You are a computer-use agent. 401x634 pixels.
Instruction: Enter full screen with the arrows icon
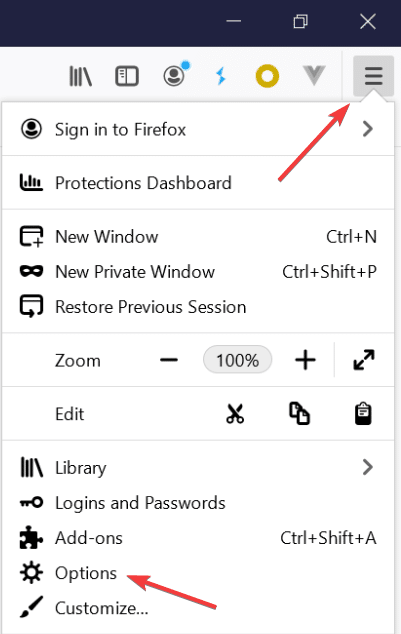[364, 359]
